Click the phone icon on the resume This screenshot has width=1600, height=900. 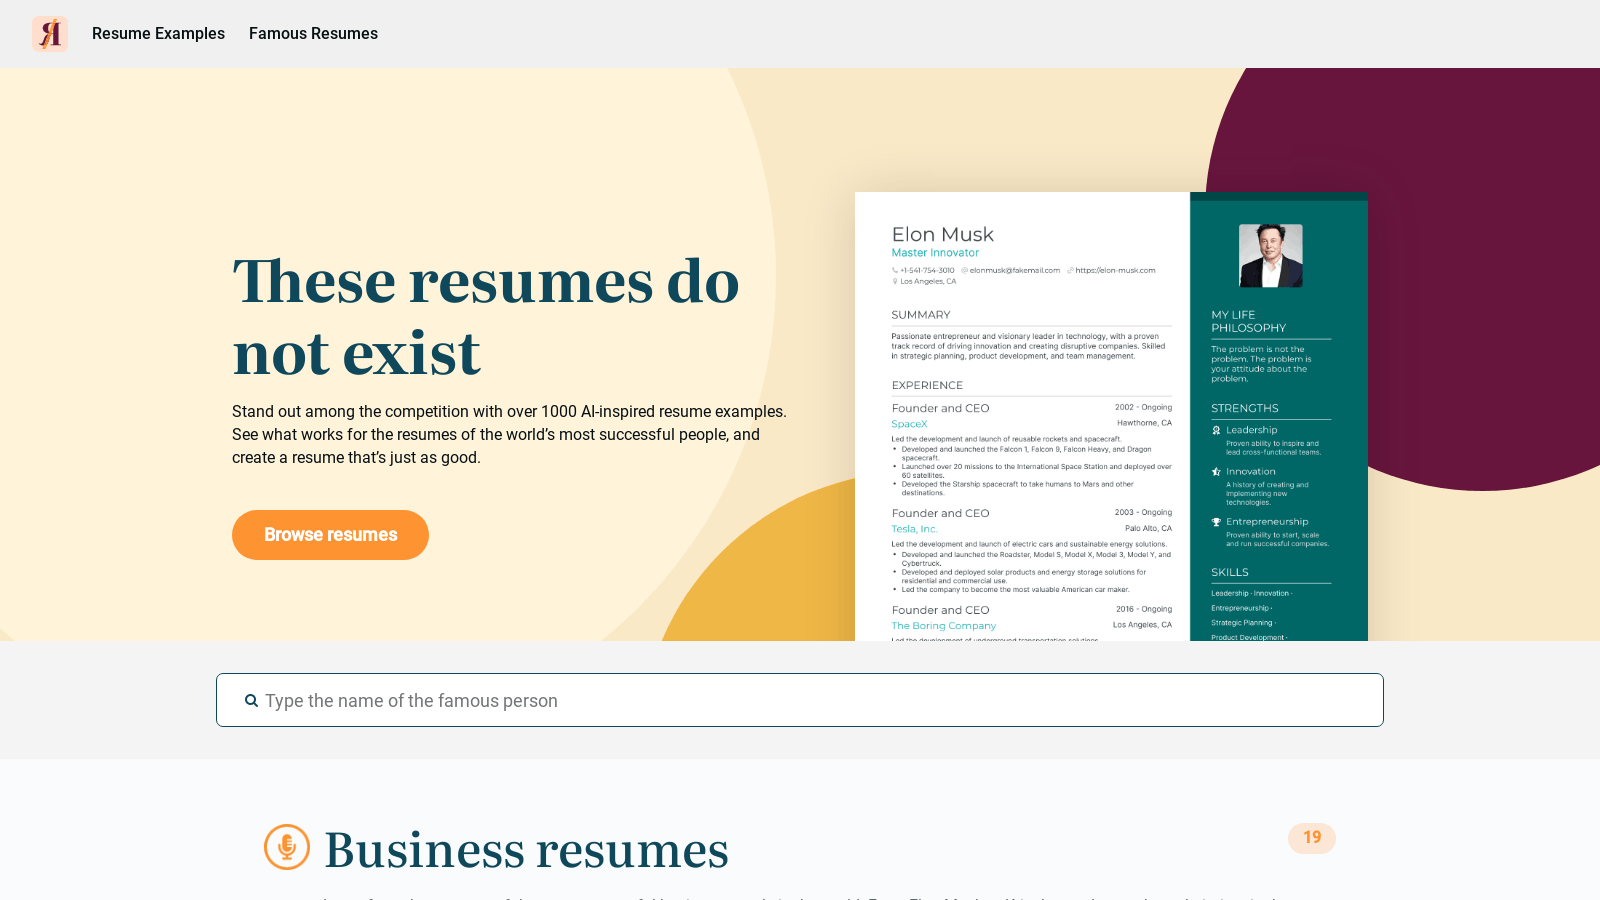click(895, 270)
